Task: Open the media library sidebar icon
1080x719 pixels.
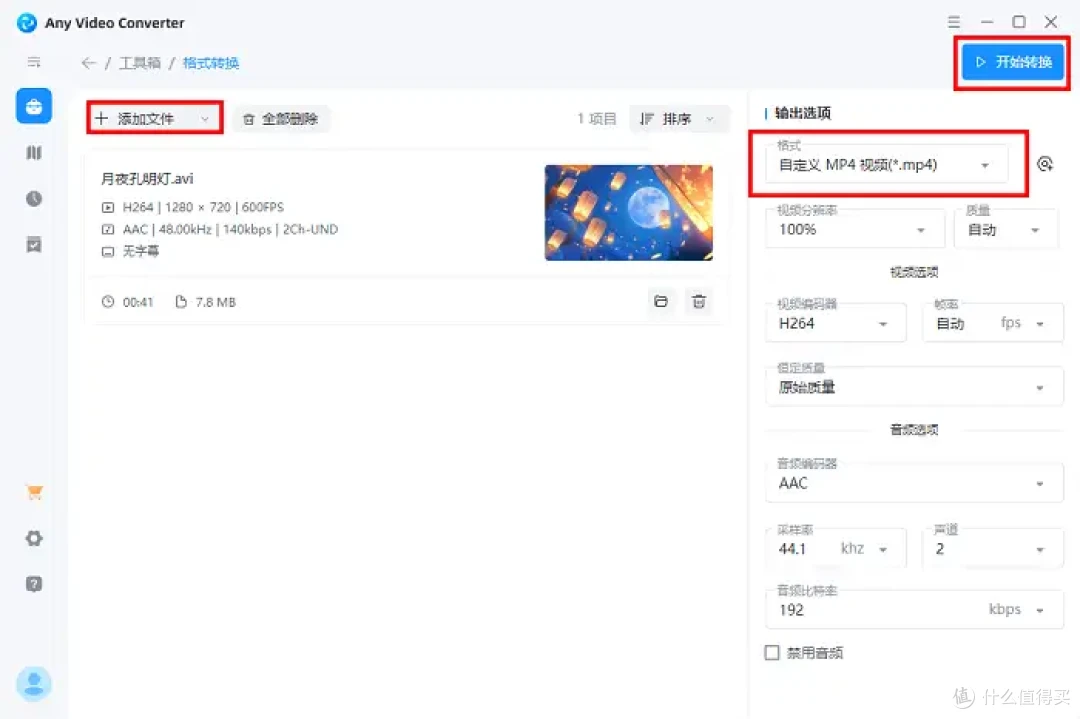Action: pos(34,152)
